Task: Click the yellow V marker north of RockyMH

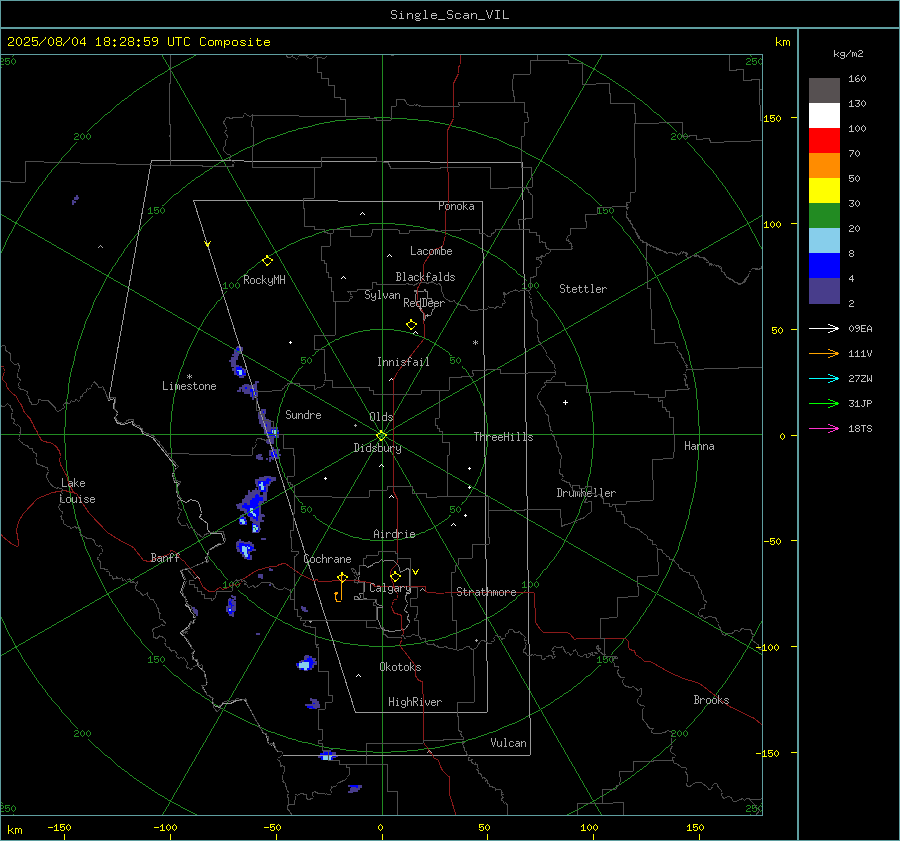Action: coord(208,244)
